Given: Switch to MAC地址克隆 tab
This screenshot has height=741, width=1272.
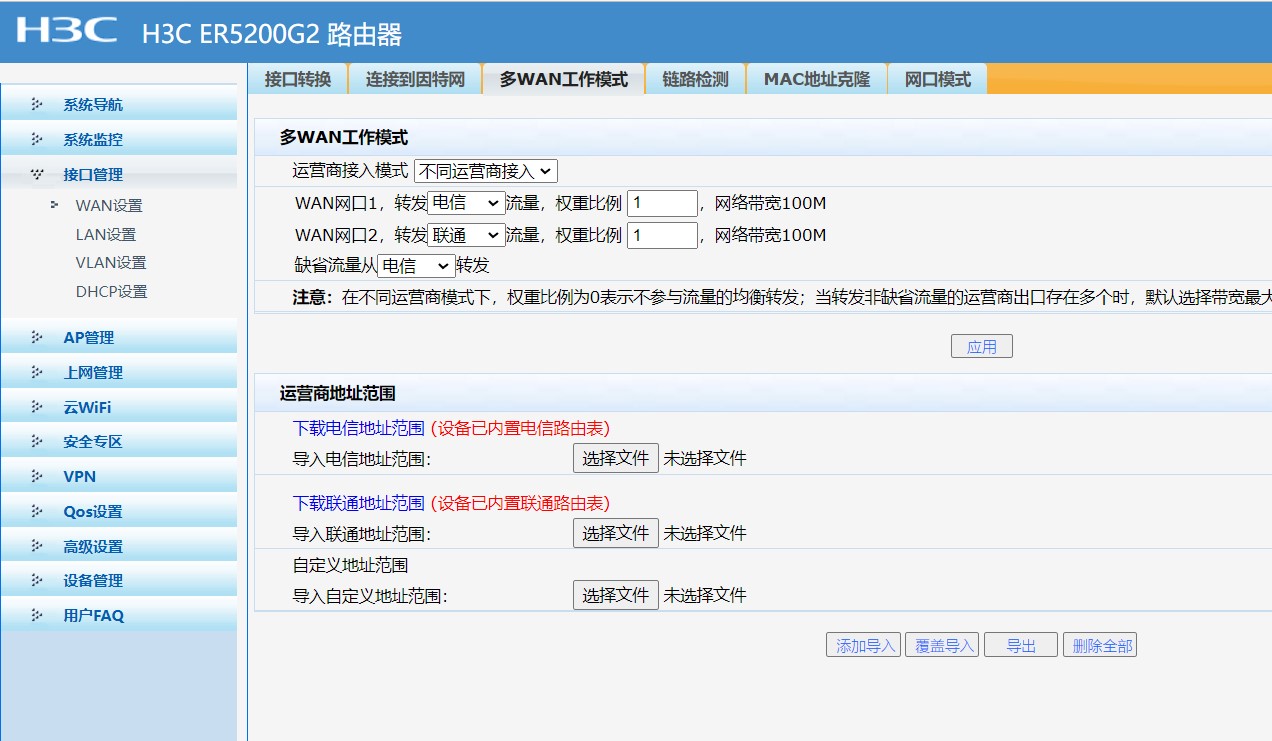Looking at the screenshot, I should (x=817, y=79).
